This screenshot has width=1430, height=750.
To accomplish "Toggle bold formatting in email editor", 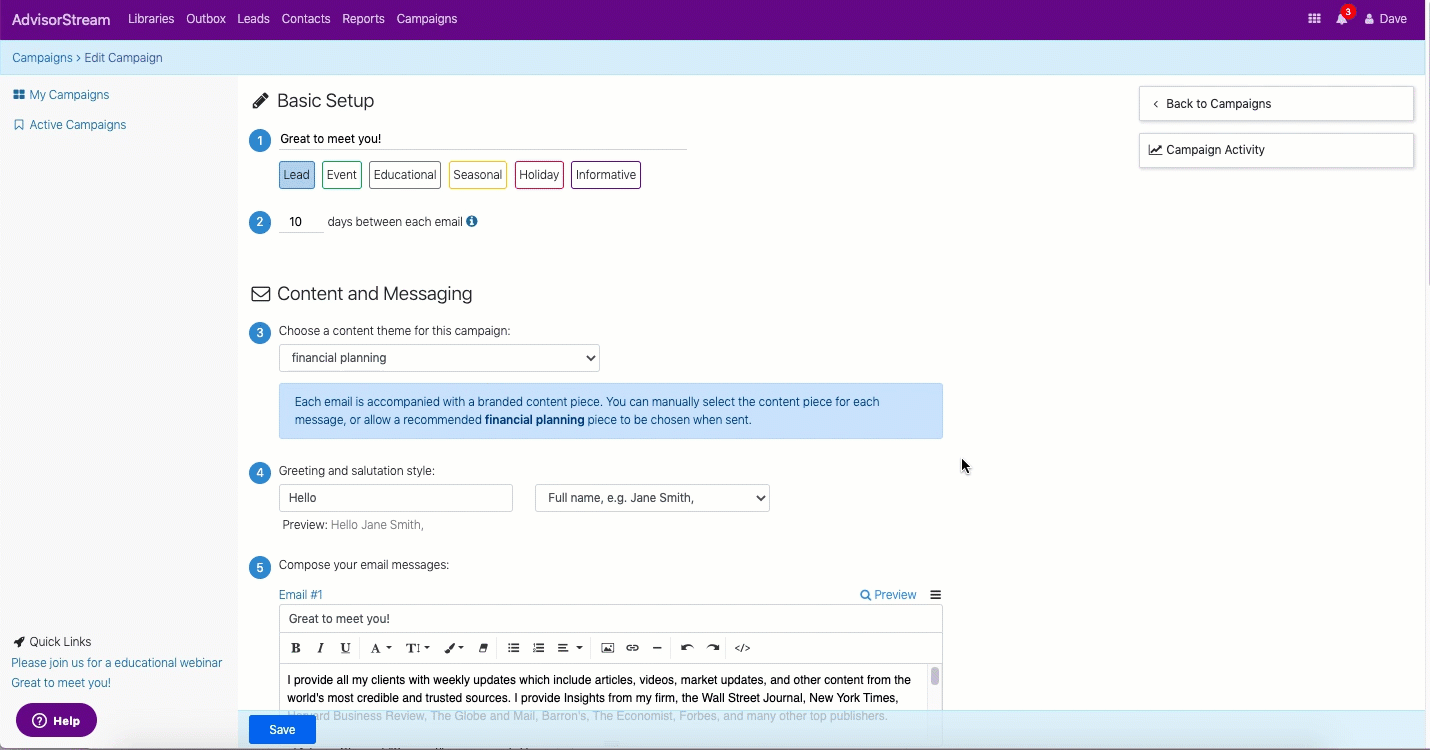I will click(295, 648).
